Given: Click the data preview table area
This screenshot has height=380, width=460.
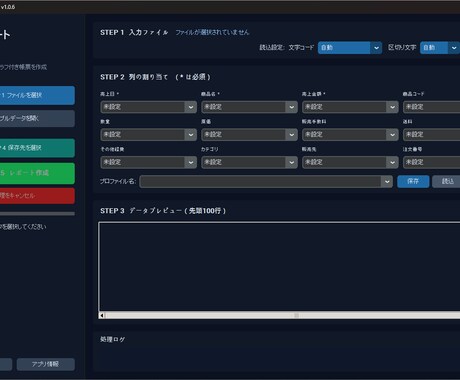Looking at the screenshot, I should pyautogui.click(x=279, y=267).
